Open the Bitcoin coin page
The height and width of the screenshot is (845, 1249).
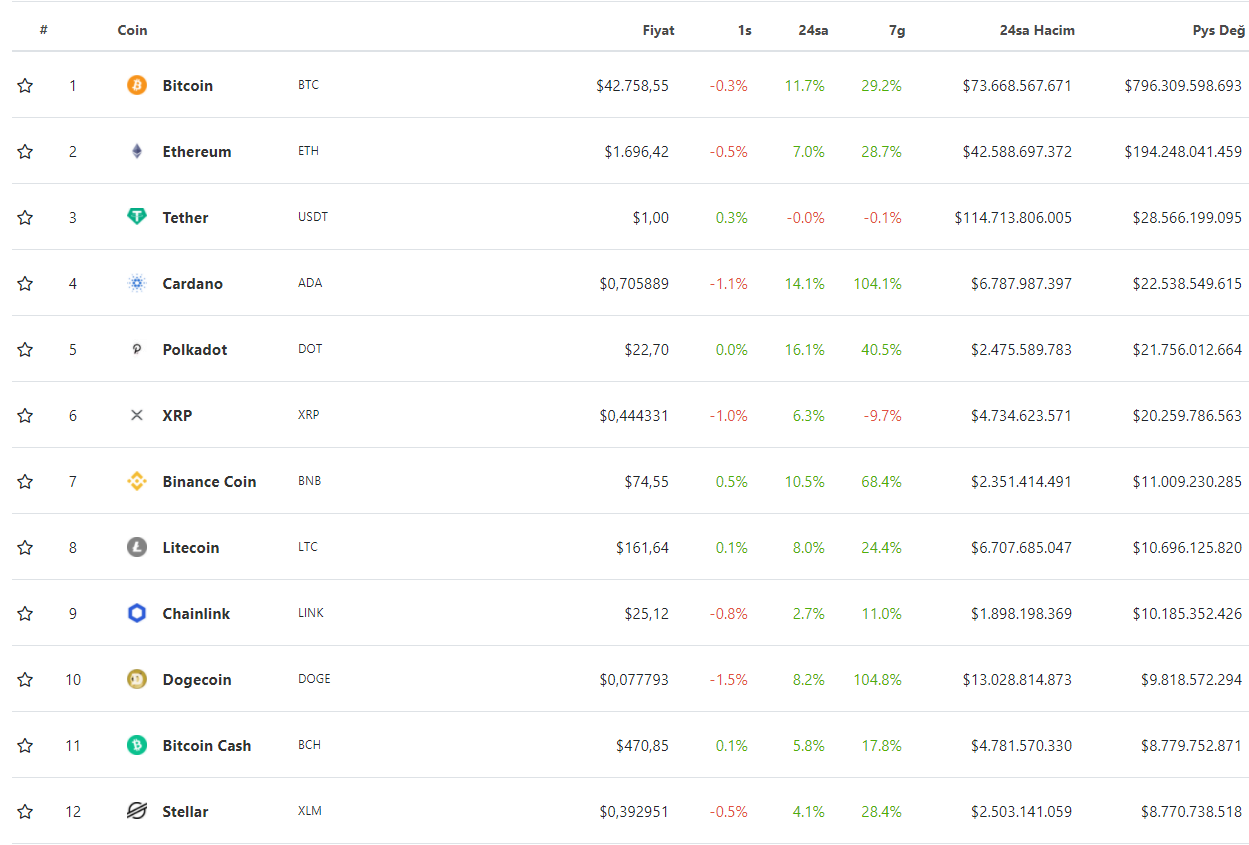pos(188,86)
